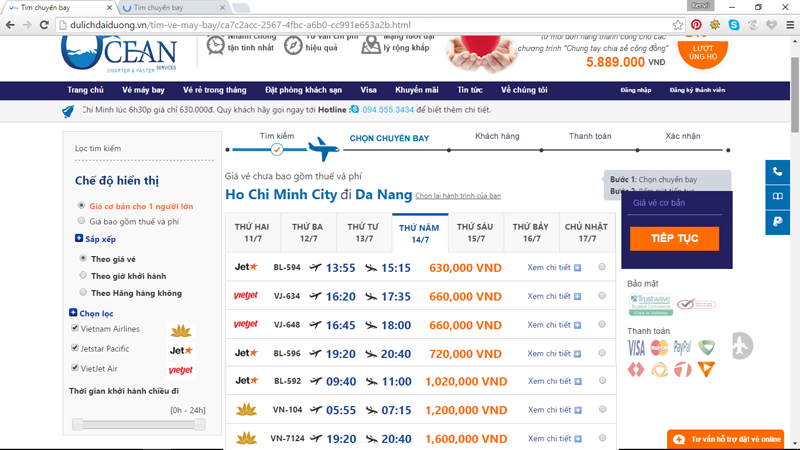Switch to THỨ SÁU 15/7 tab
This screenshot has height=450, width=800.
(475, 233)
